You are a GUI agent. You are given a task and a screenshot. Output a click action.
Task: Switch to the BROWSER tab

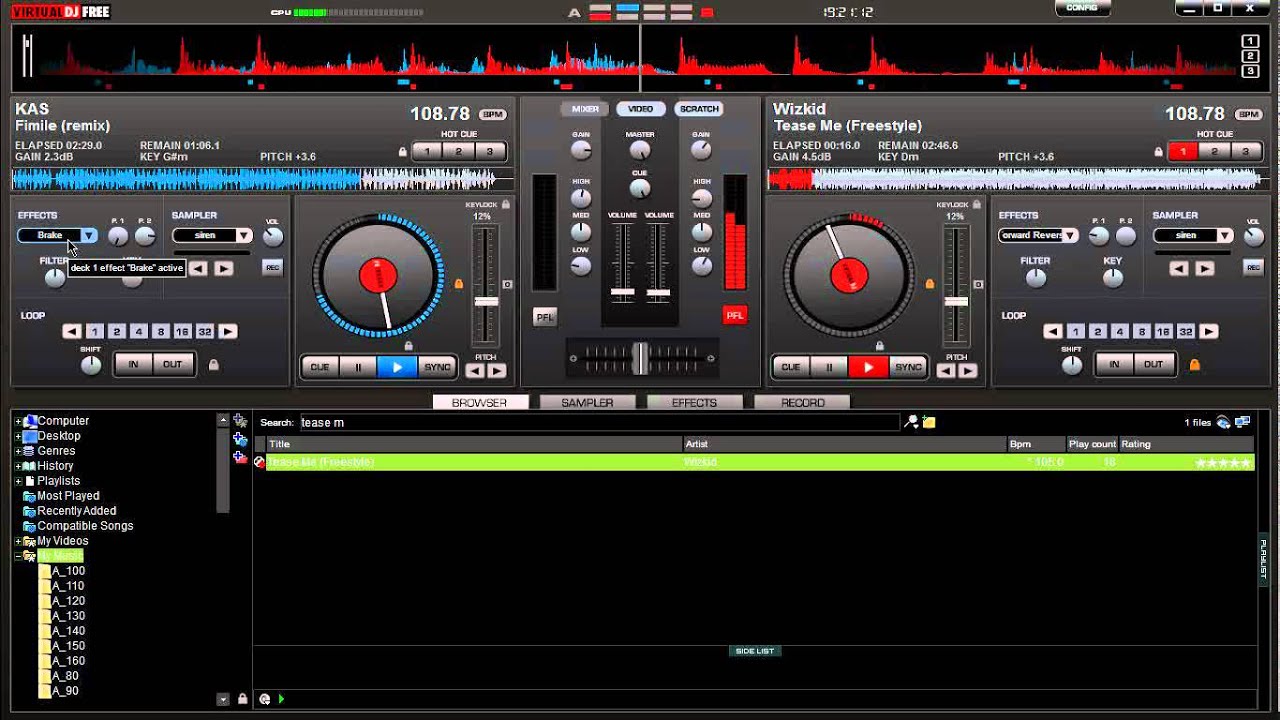(x=479, y=402)
